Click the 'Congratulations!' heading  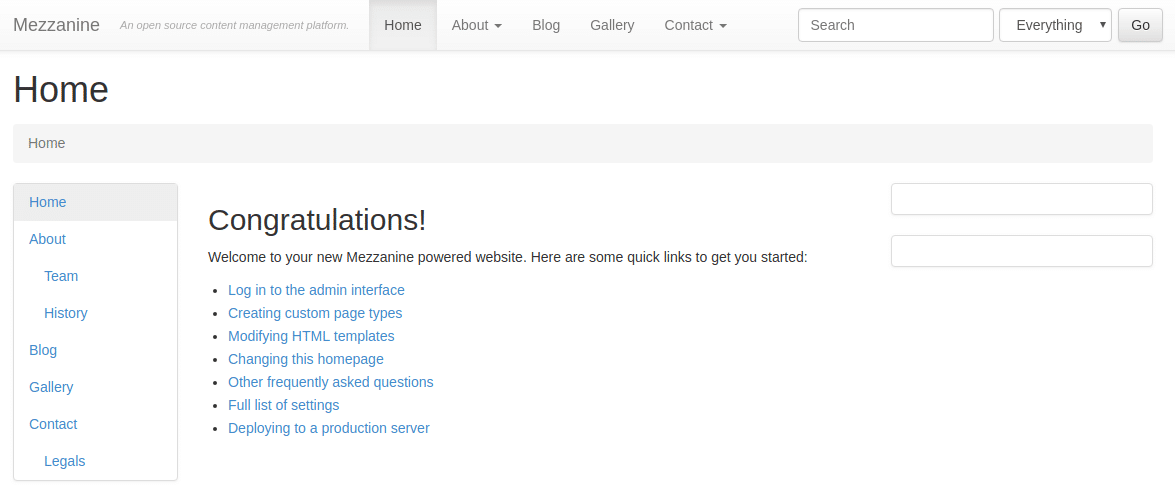click(x=317, y=220)
